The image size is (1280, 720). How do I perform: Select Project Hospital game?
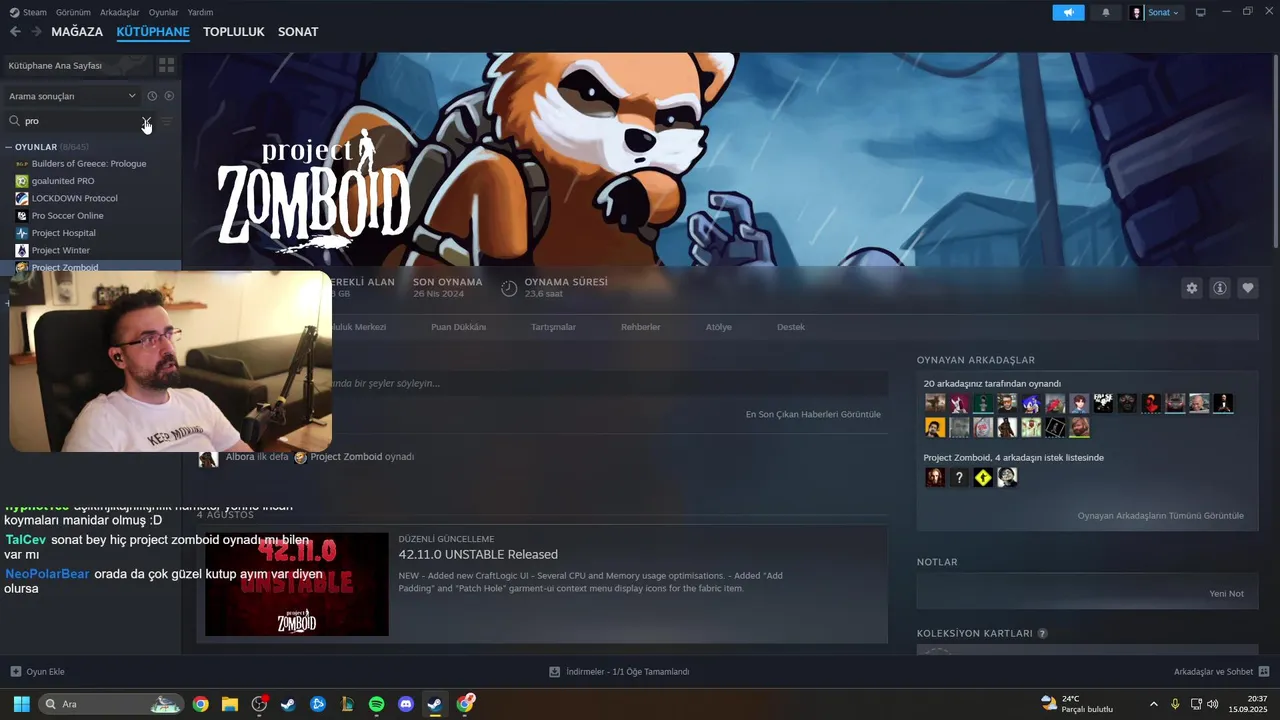click(x=64, y=233)
